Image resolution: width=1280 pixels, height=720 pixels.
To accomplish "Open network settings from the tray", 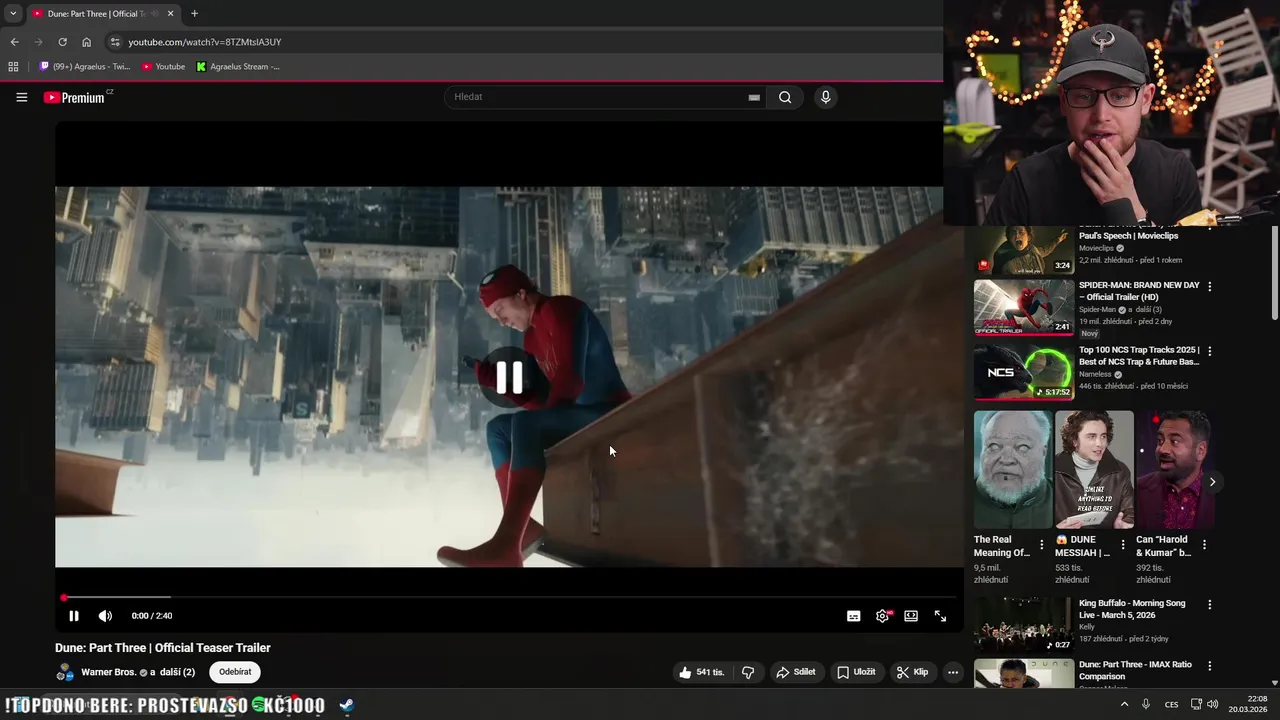I will coord(1195,704).
